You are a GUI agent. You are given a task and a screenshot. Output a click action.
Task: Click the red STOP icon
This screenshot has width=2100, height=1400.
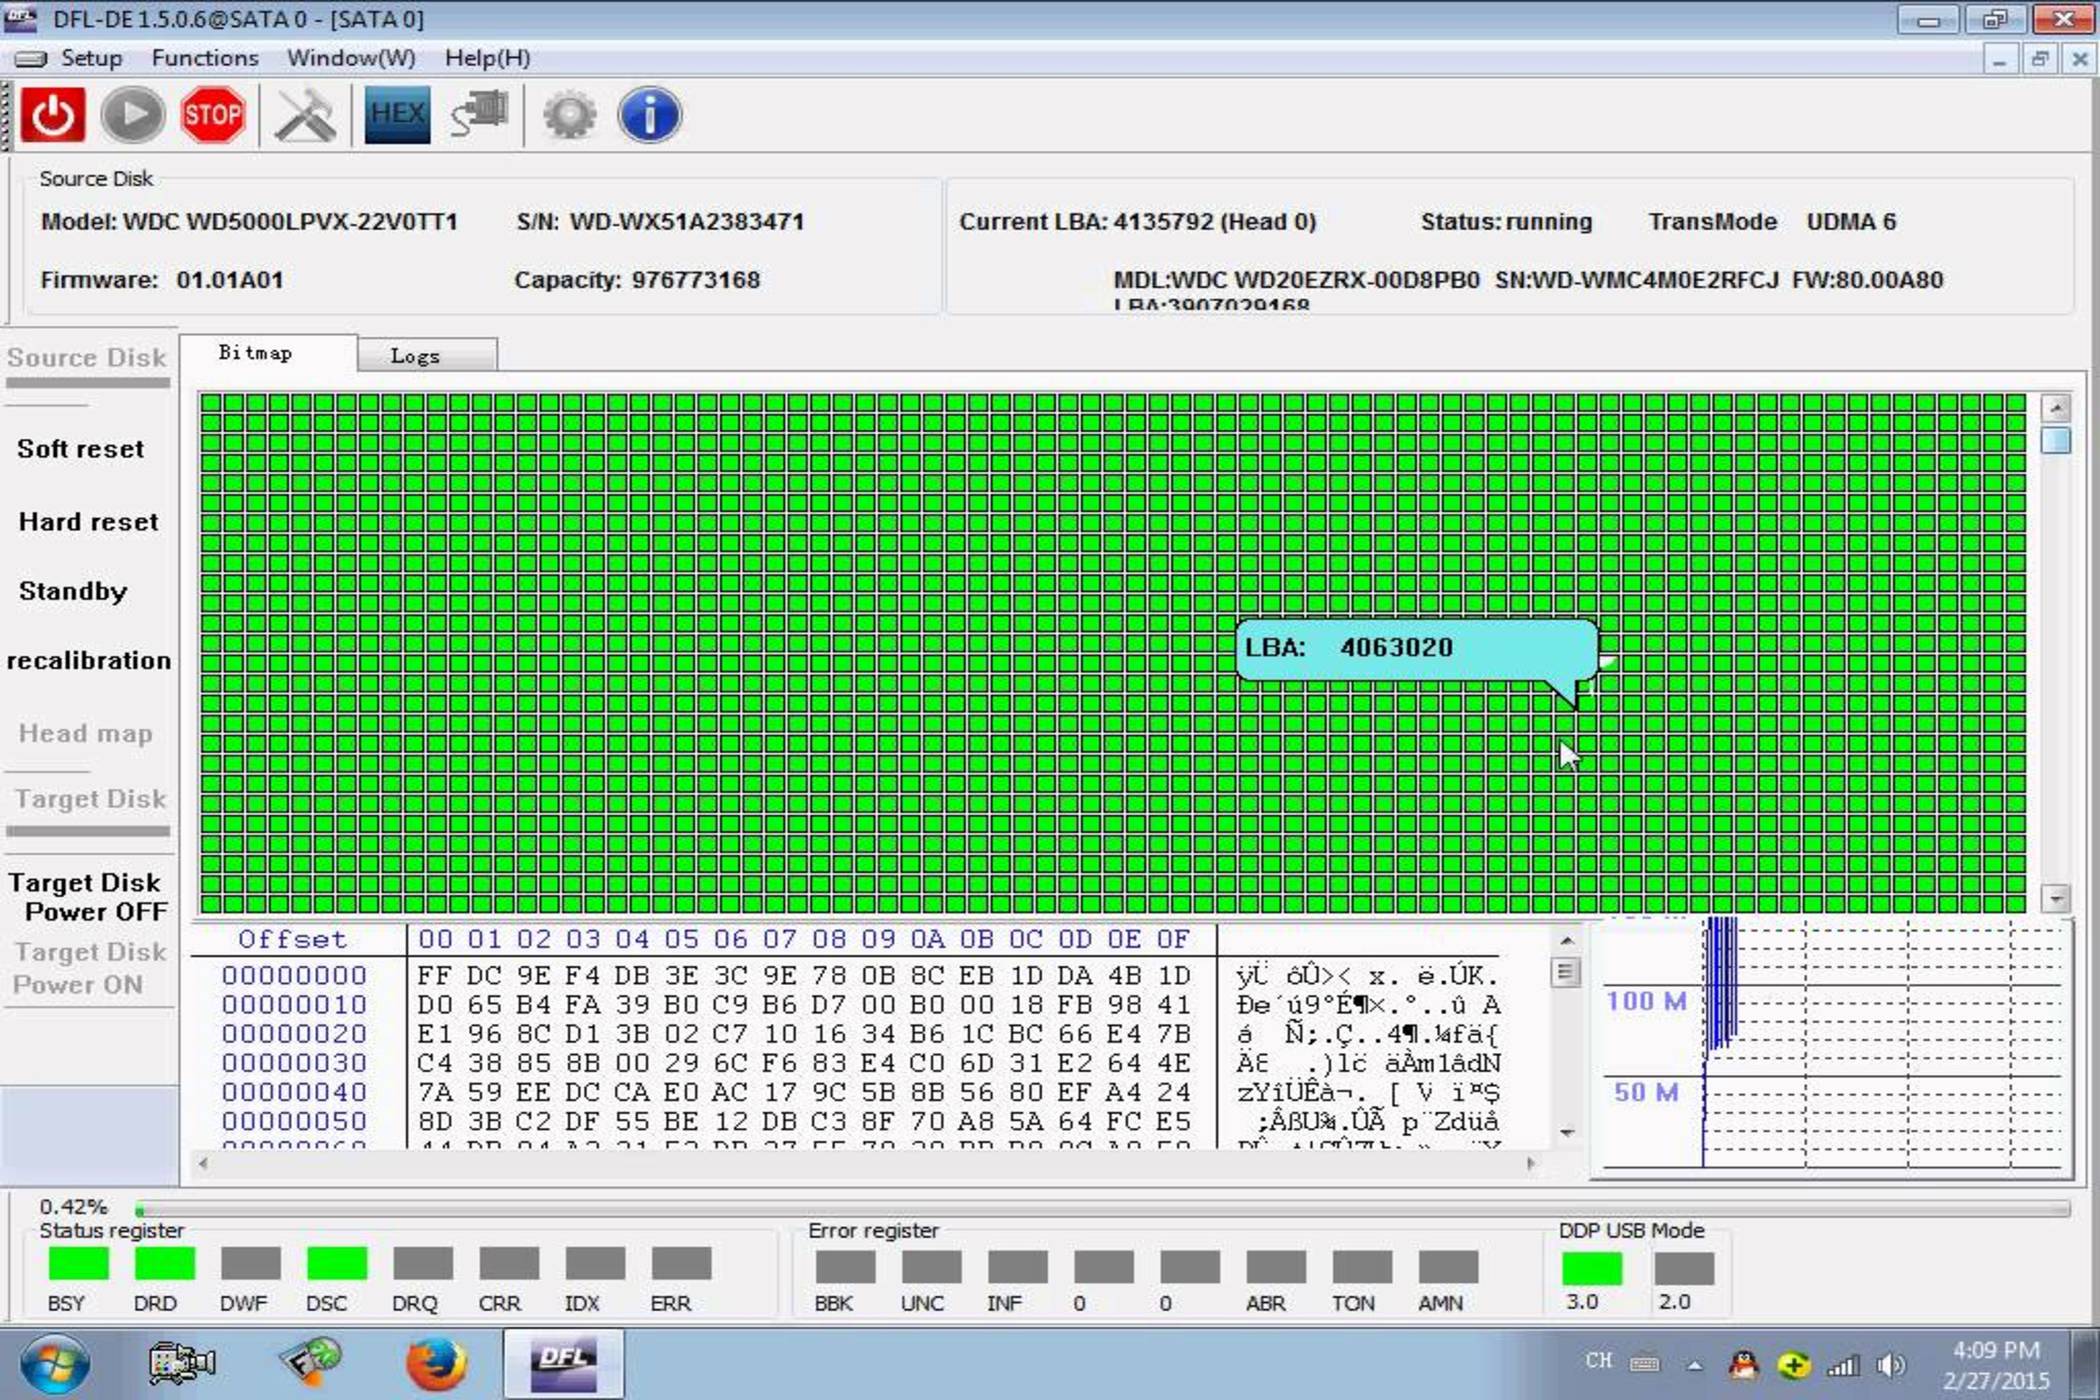pyautogui.click(x=212, y=115)
